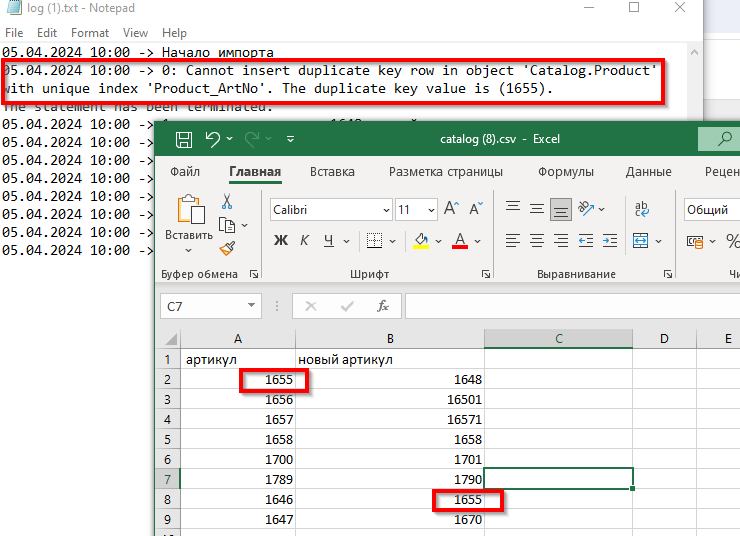Select the Format Painter brush icon
This screenshot has width=740, height=536.
(227, 247)
